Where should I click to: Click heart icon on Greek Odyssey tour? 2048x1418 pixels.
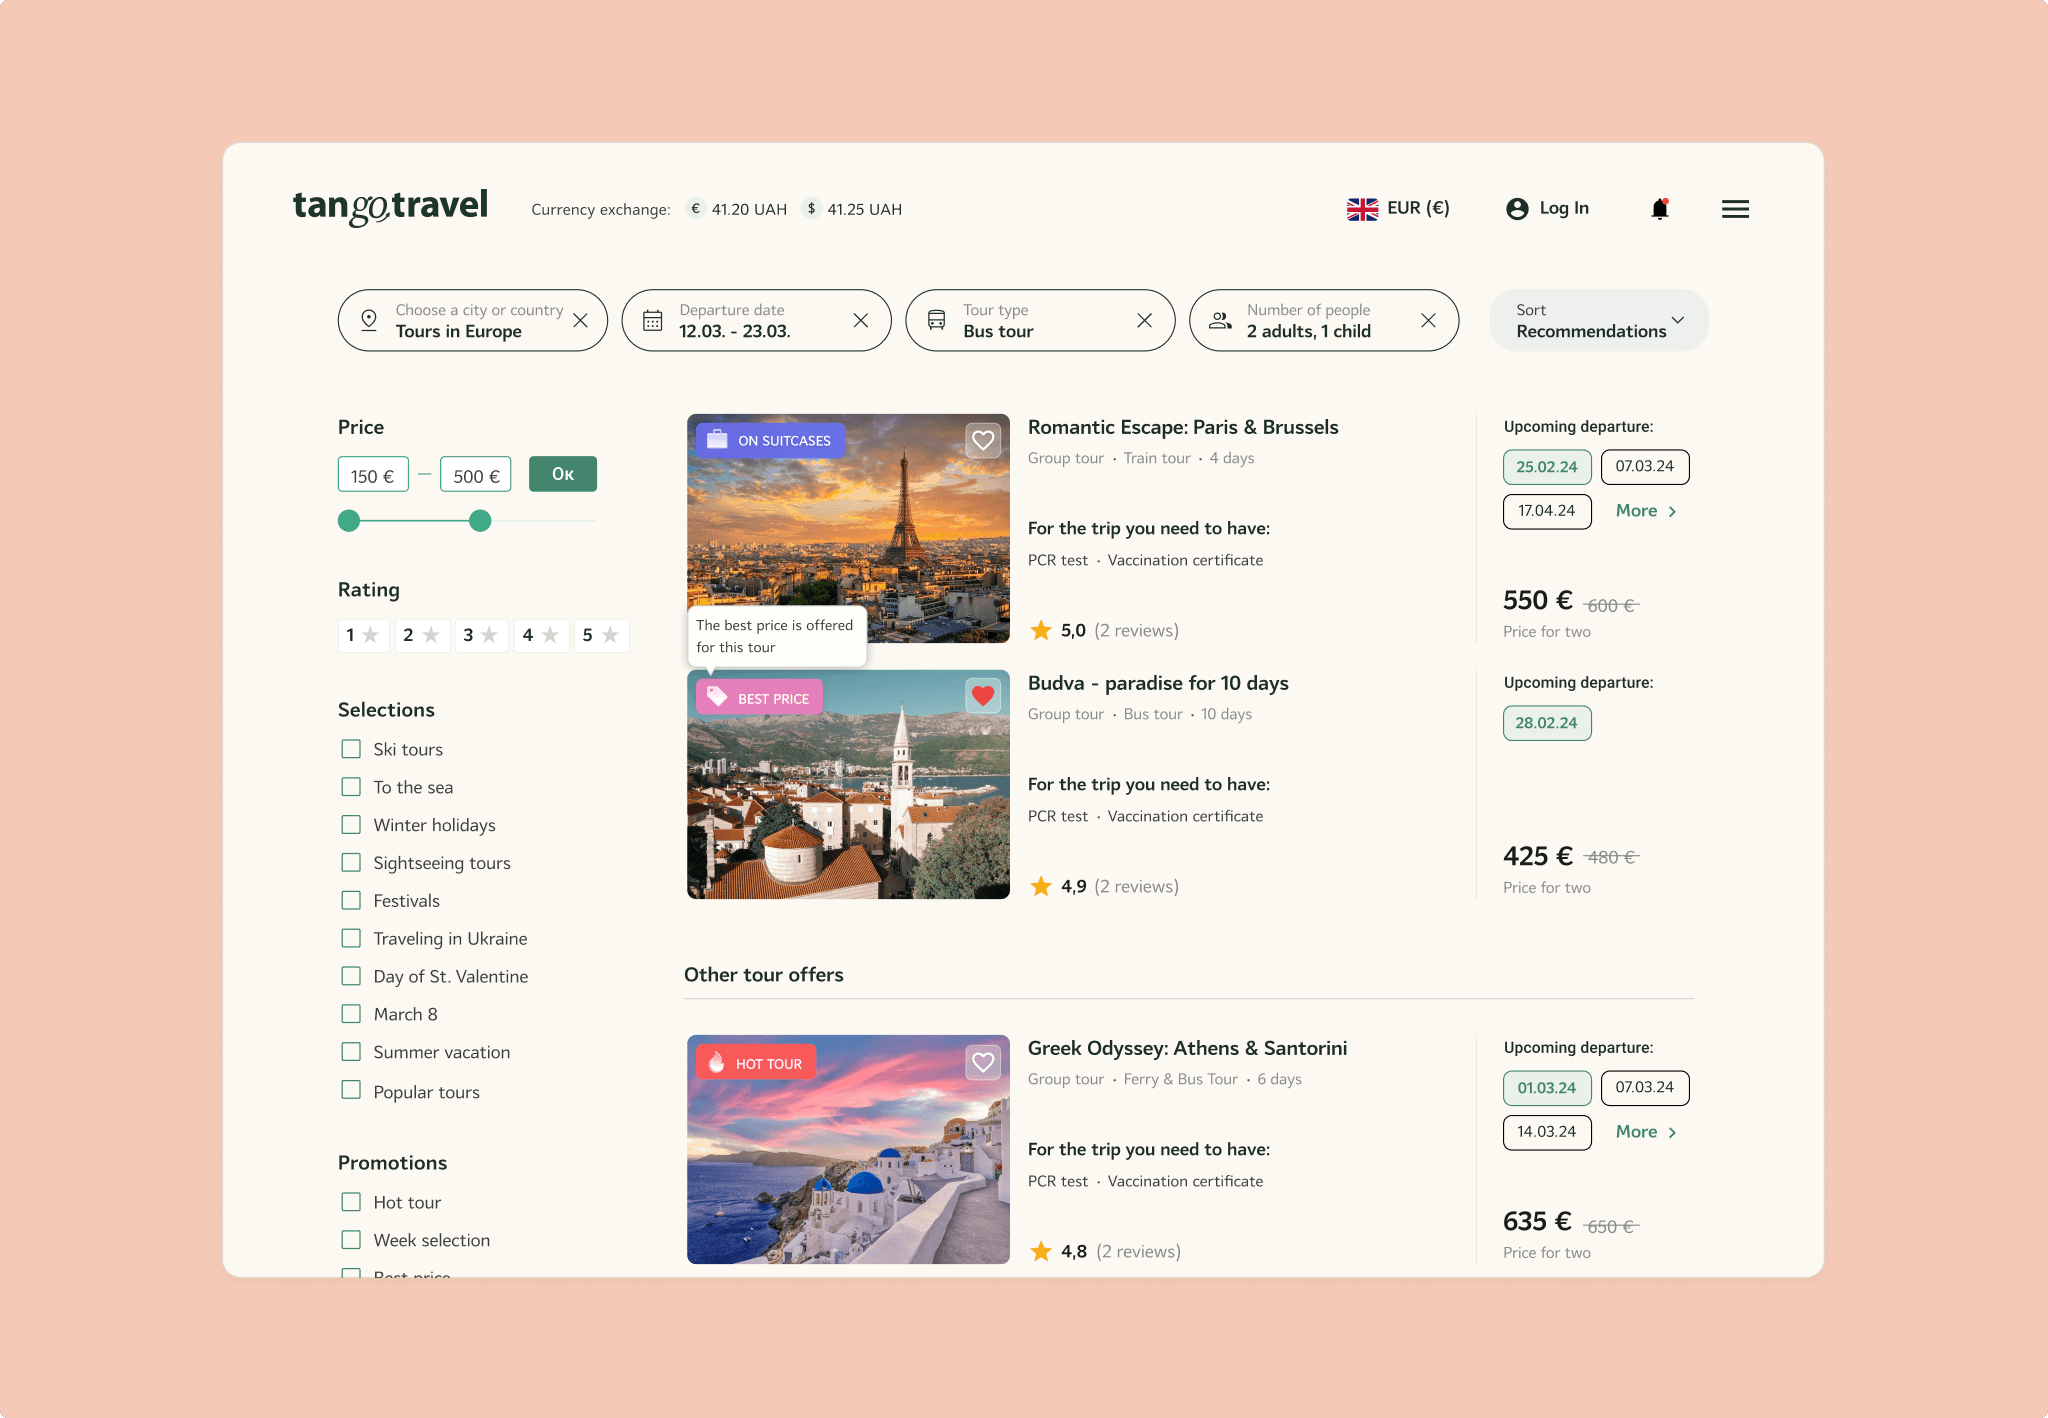(983, 1062)
